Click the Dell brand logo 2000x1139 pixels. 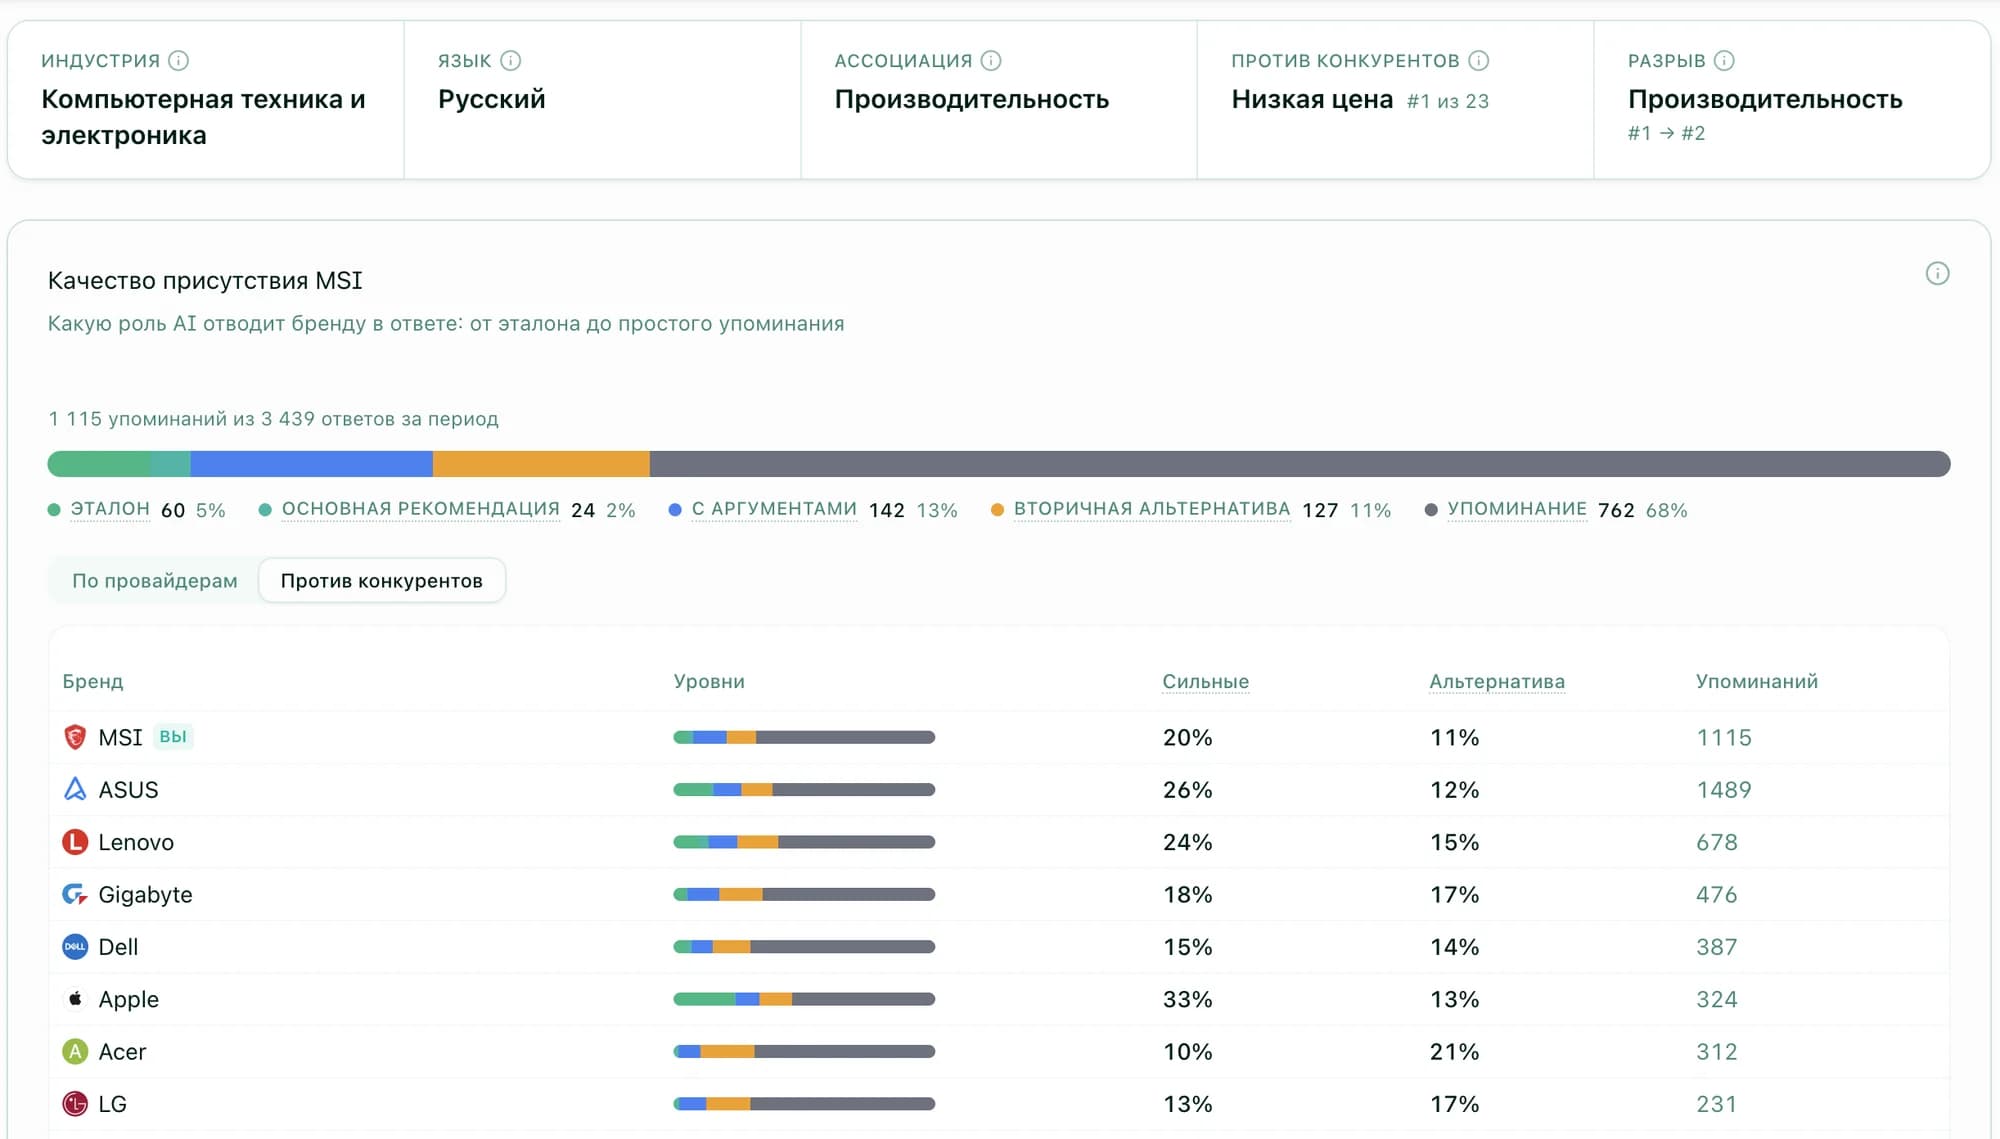pos(75,947)
